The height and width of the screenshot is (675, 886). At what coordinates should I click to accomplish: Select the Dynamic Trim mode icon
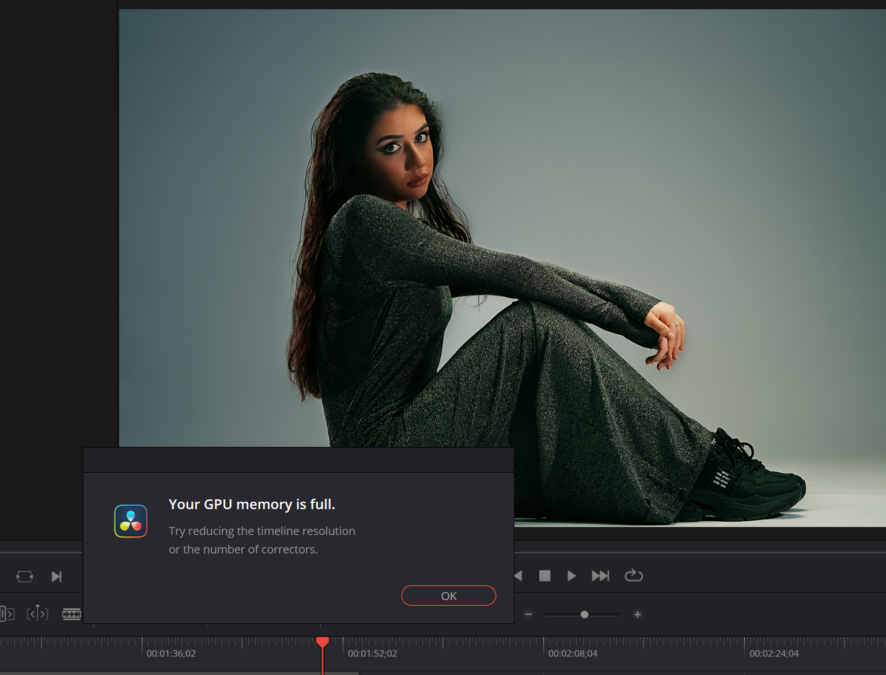tap(37, 613)
